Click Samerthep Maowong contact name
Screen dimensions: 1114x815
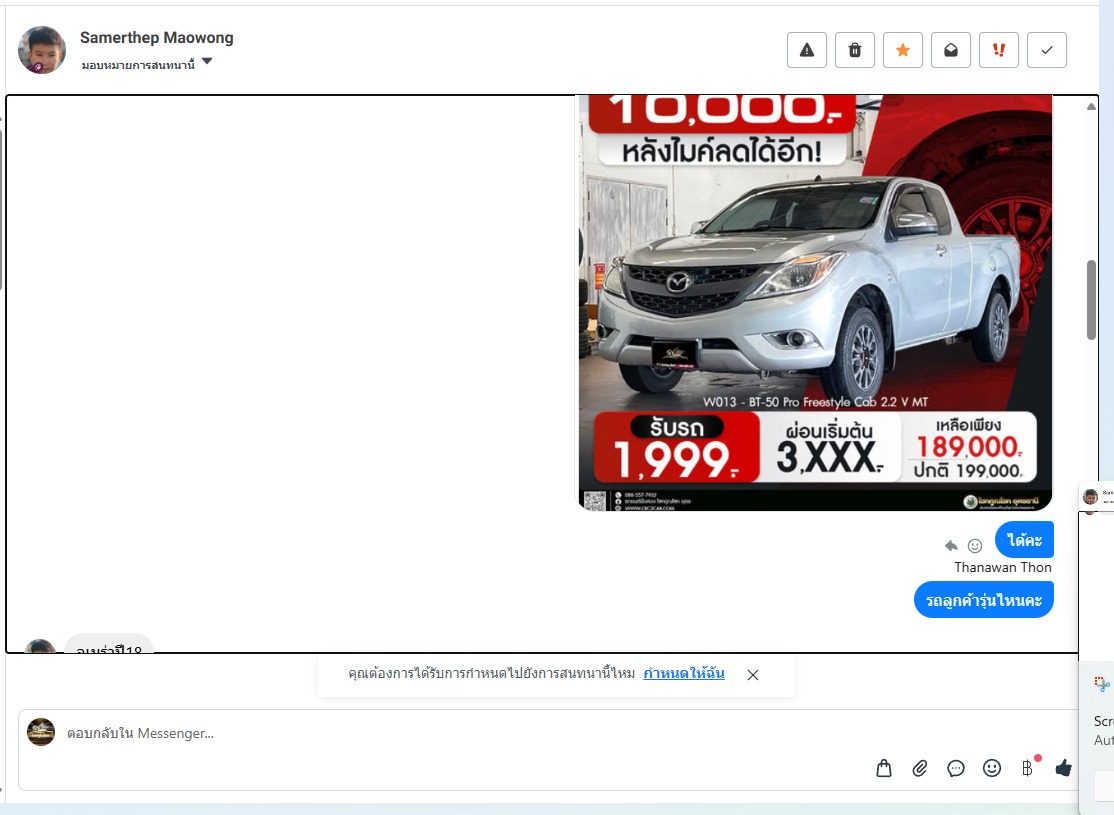coord(156,38)
